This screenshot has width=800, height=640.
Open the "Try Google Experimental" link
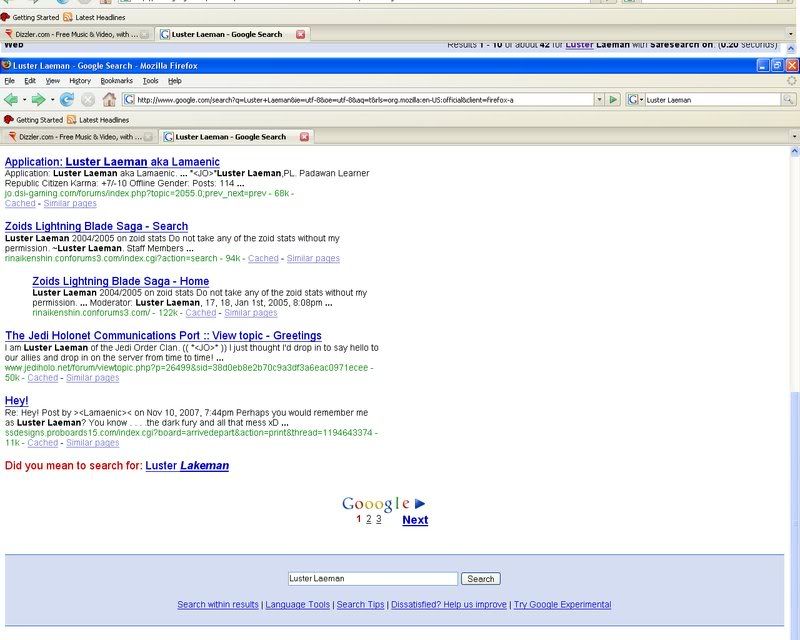562,604
